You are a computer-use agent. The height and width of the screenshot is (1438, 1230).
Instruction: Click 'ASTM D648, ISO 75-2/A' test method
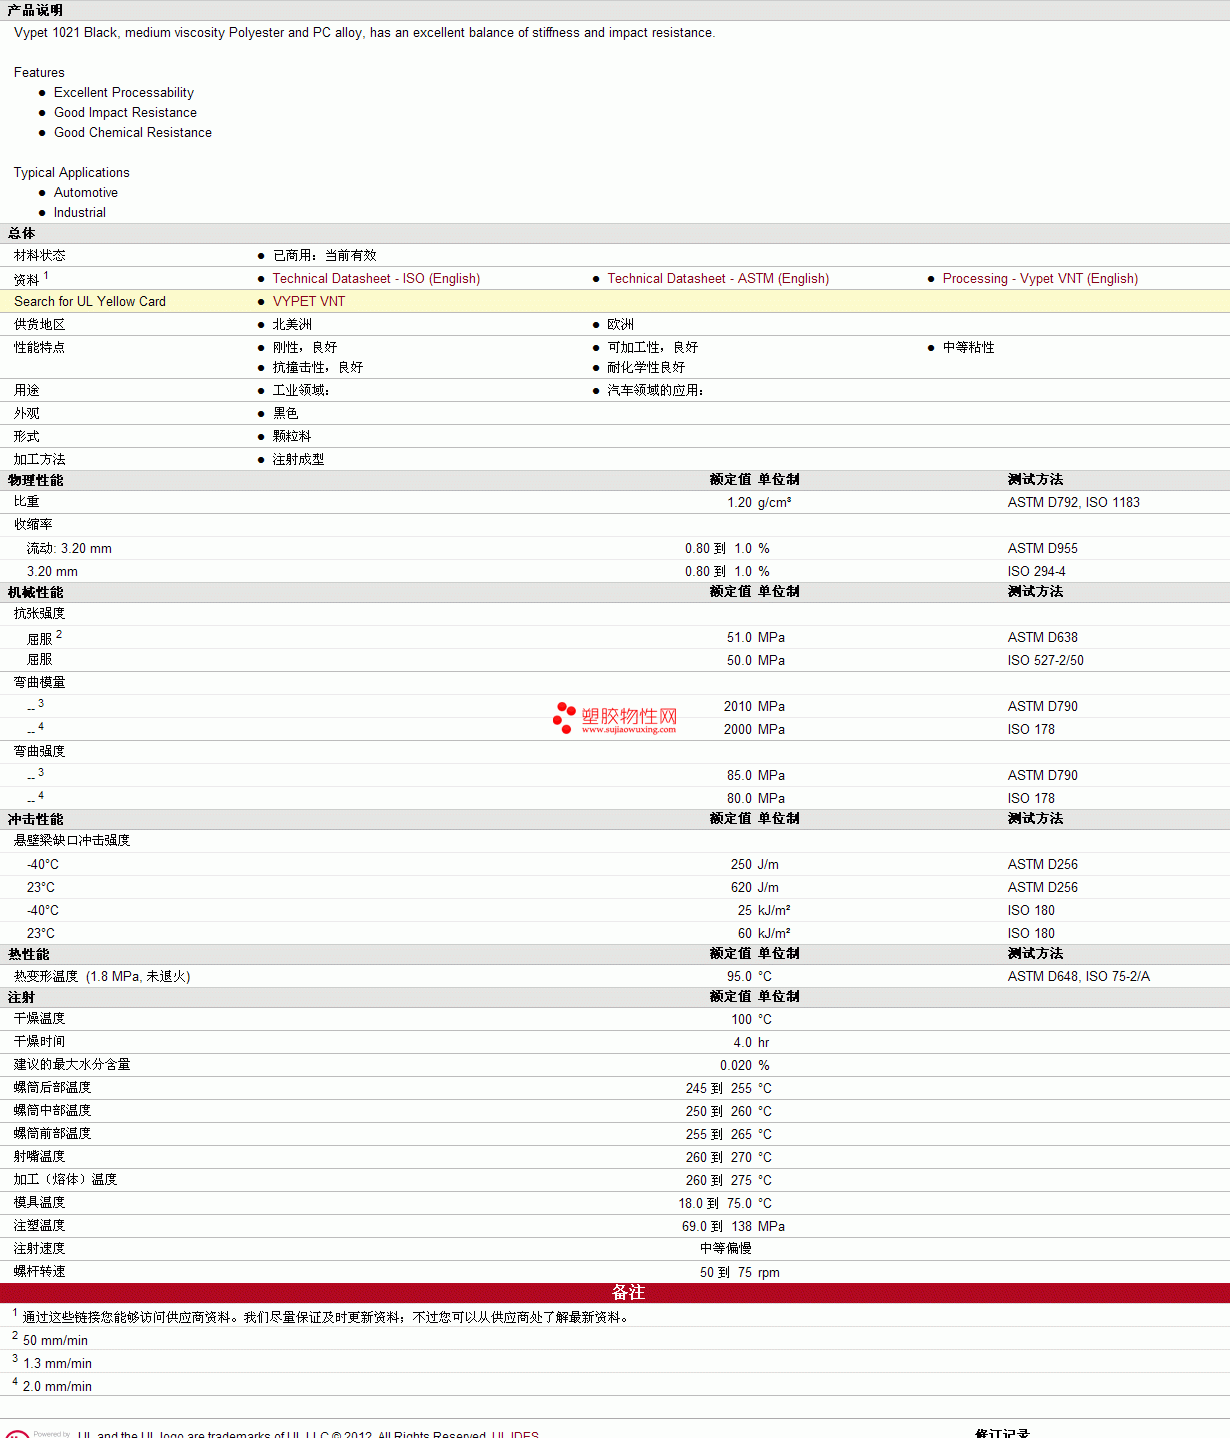(1079, 977)
